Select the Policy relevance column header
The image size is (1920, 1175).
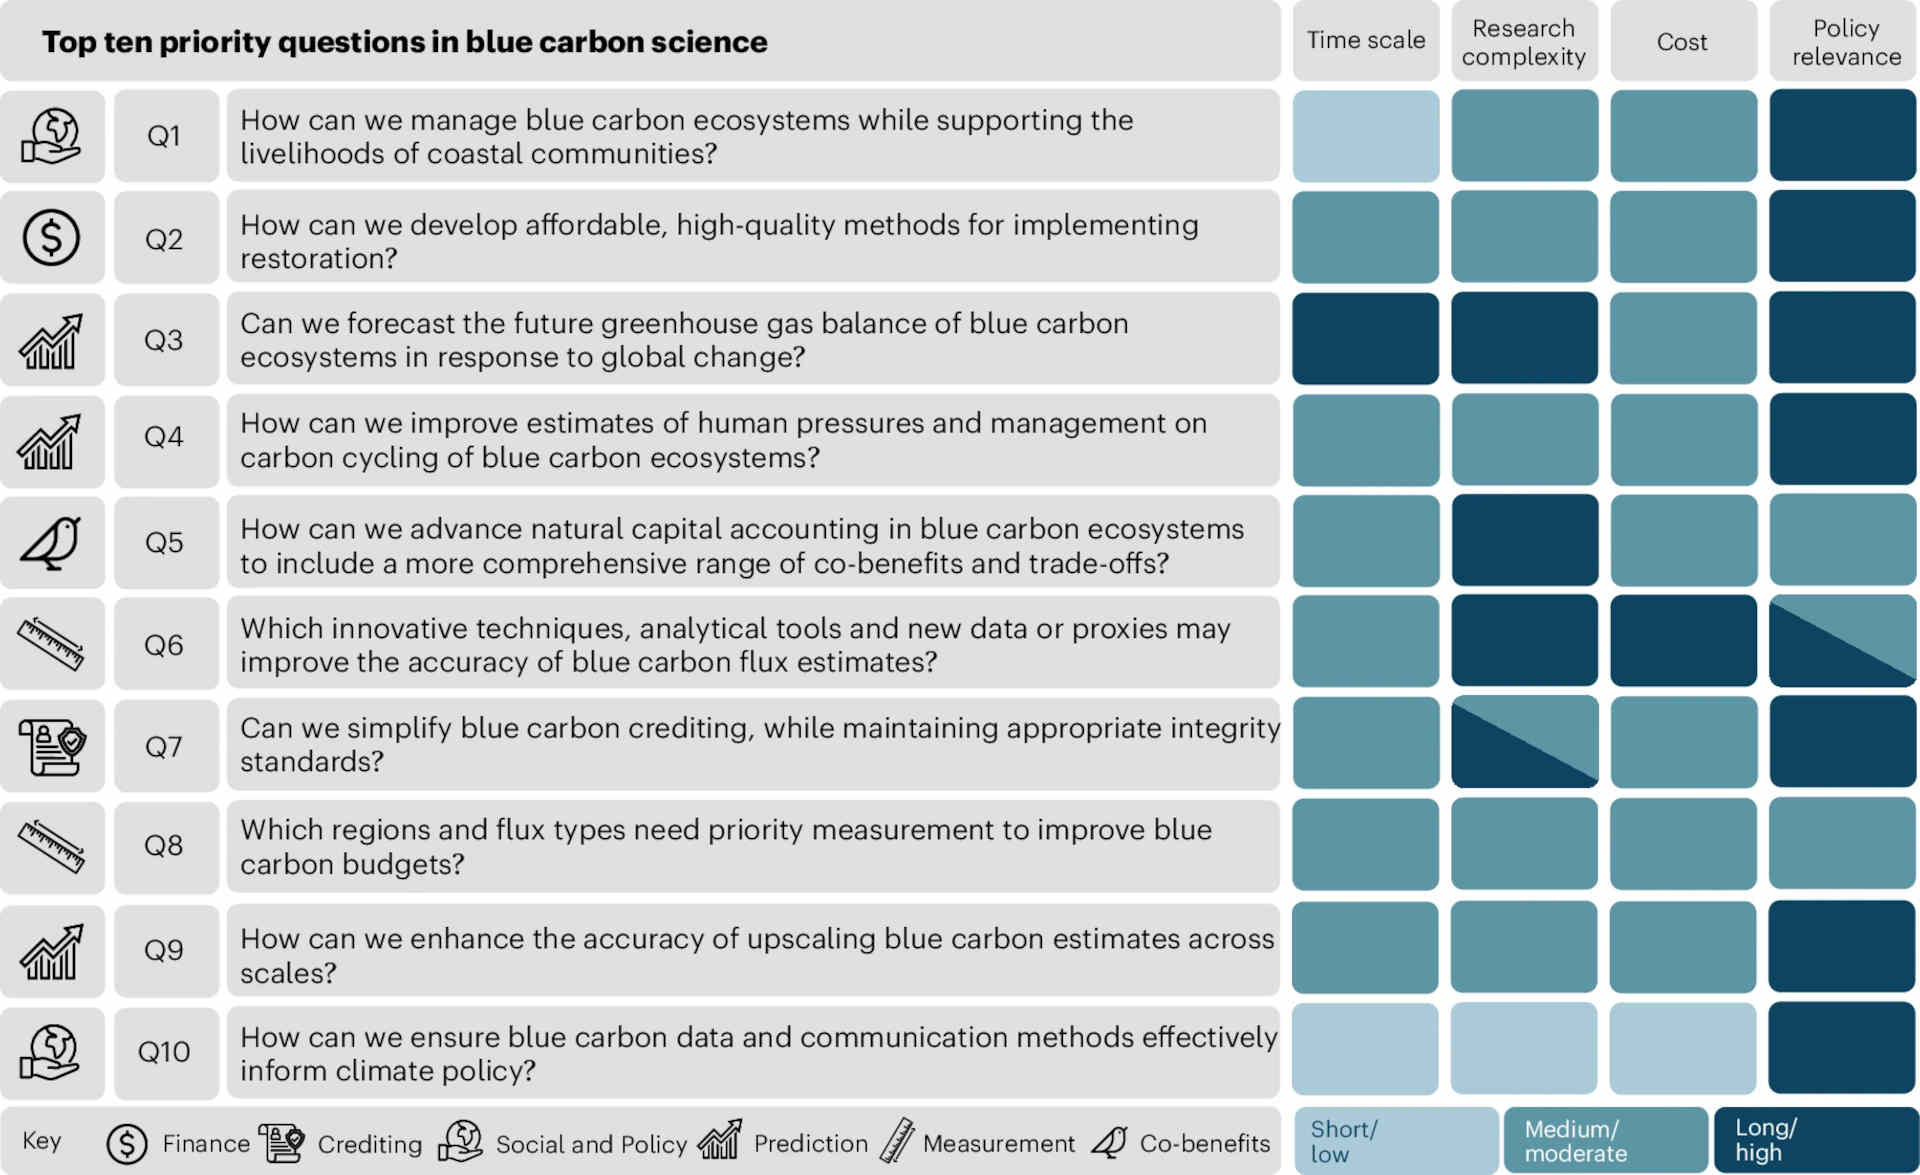1843,41
